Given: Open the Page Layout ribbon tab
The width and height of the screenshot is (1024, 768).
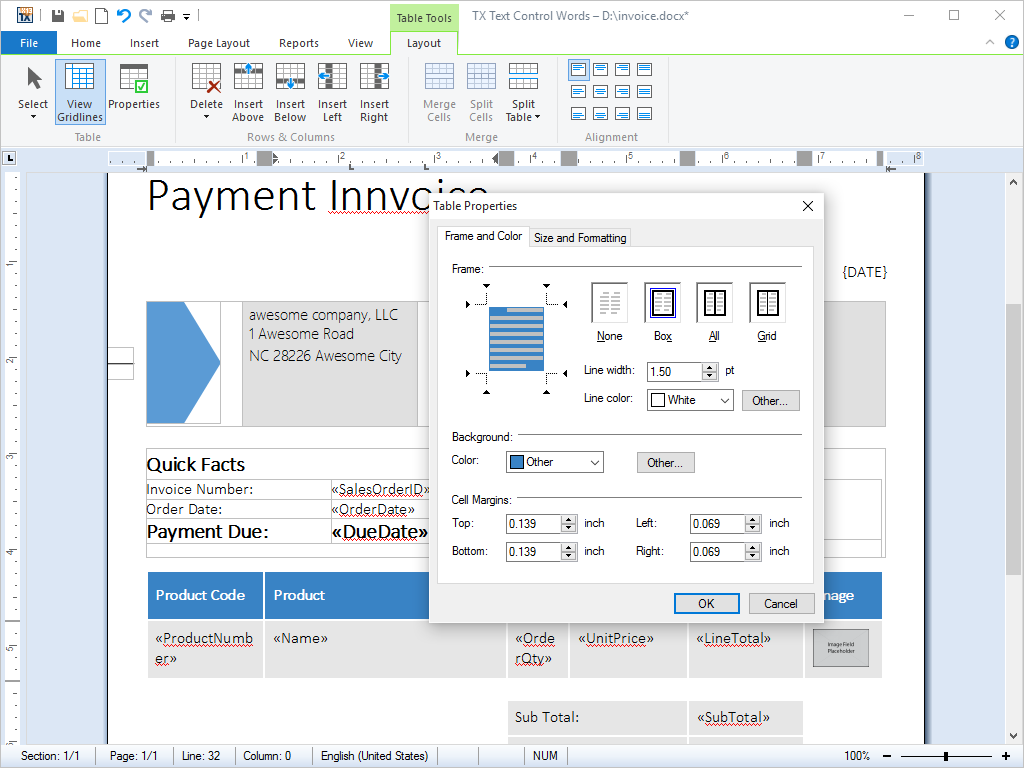Looking at the screenshot, I should pos(219,43).
